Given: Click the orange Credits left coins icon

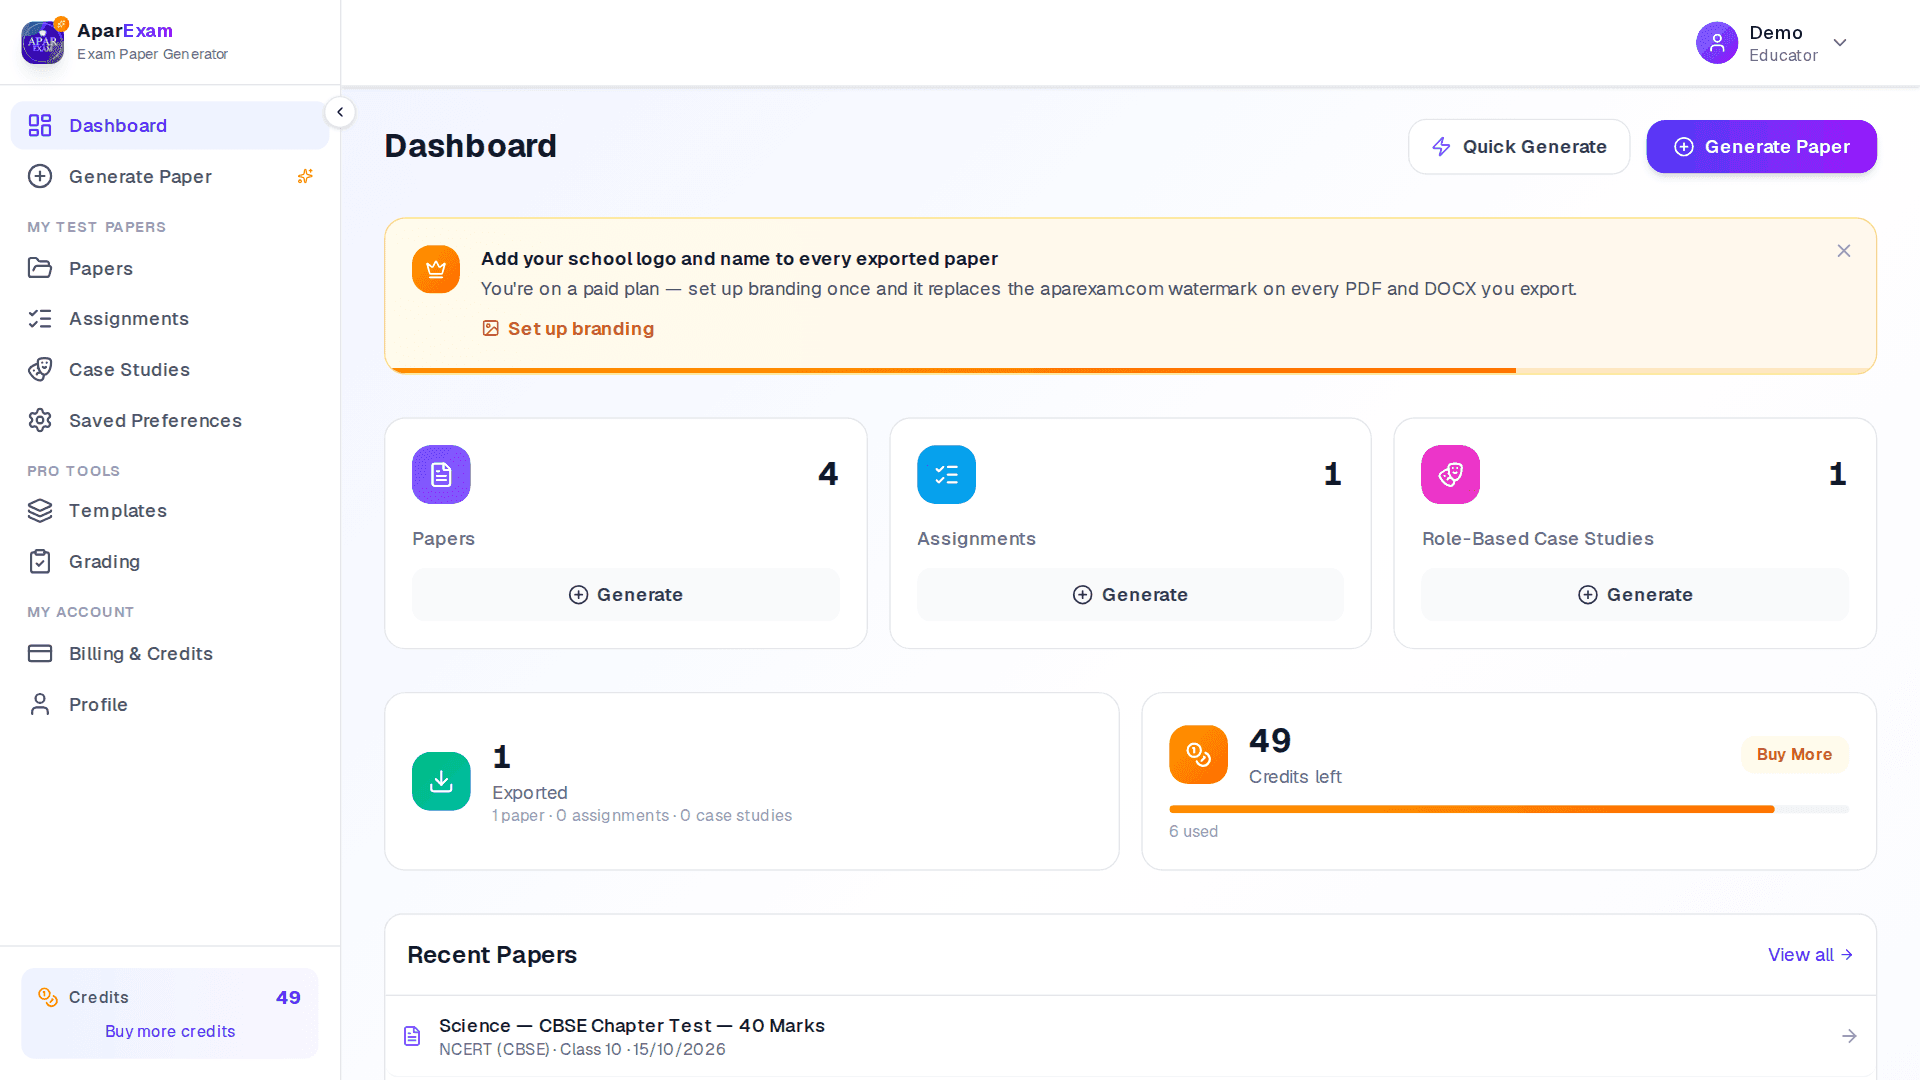Looking at the screenshot, I should tap(1198, 754).
